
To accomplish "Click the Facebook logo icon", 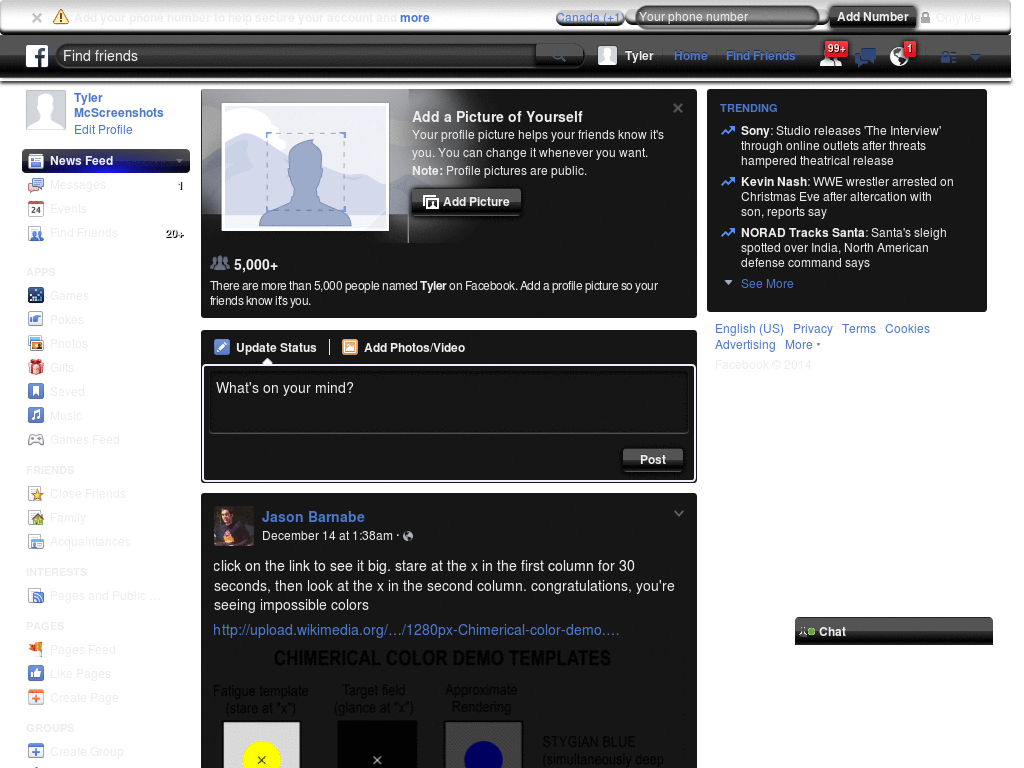I will (x=37, y=56).
